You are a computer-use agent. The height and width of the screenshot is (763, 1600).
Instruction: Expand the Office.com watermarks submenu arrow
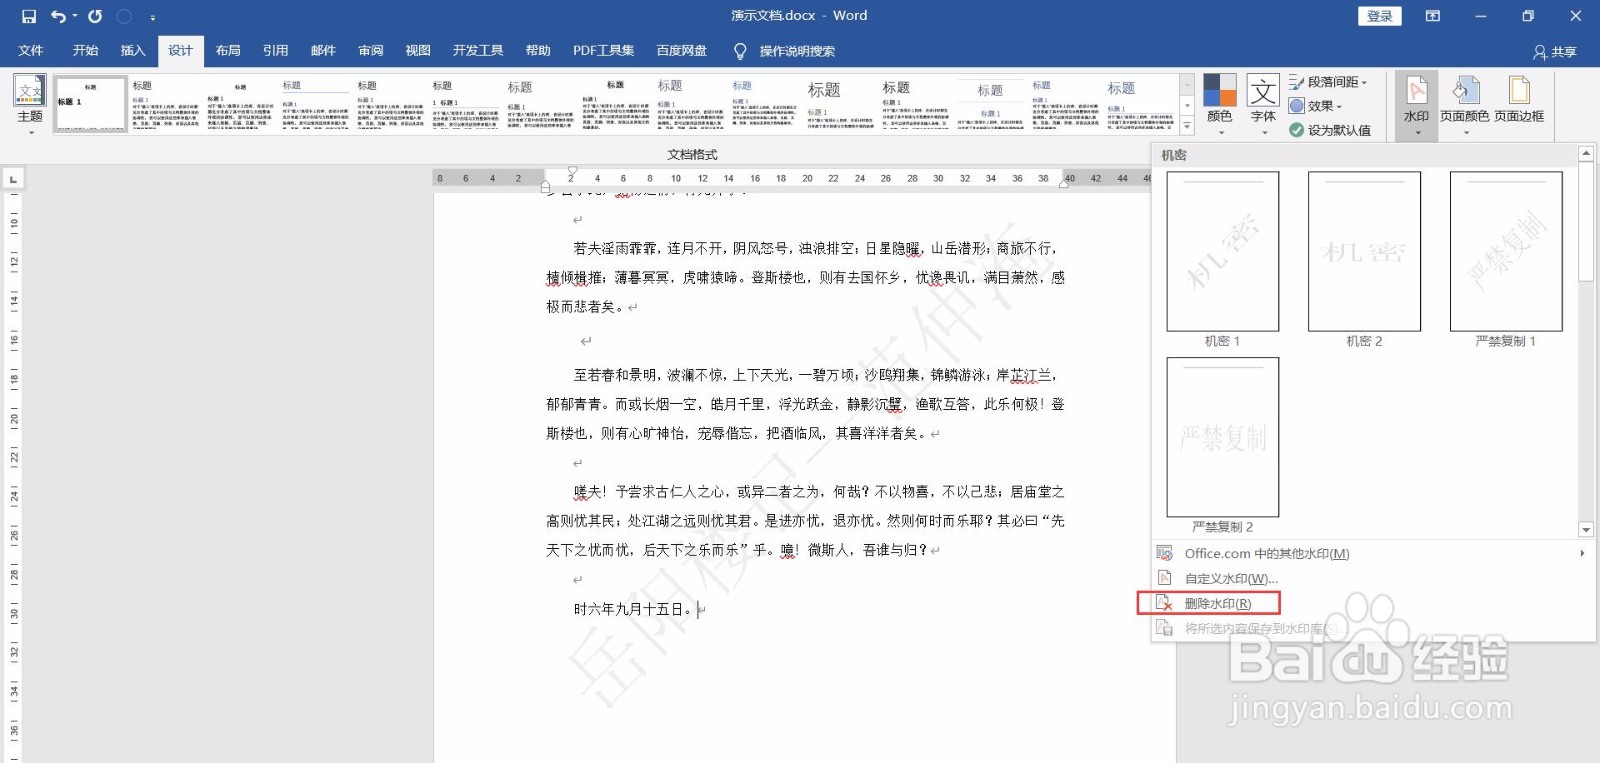tap(1582, 553)
